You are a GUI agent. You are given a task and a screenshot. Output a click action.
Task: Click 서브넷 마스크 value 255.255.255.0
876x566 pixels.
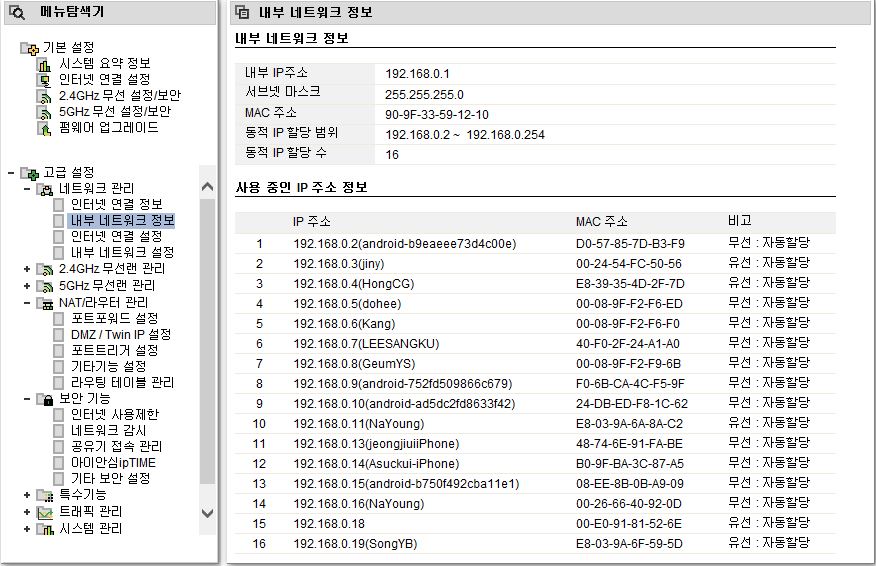click(x=425, y=95)
